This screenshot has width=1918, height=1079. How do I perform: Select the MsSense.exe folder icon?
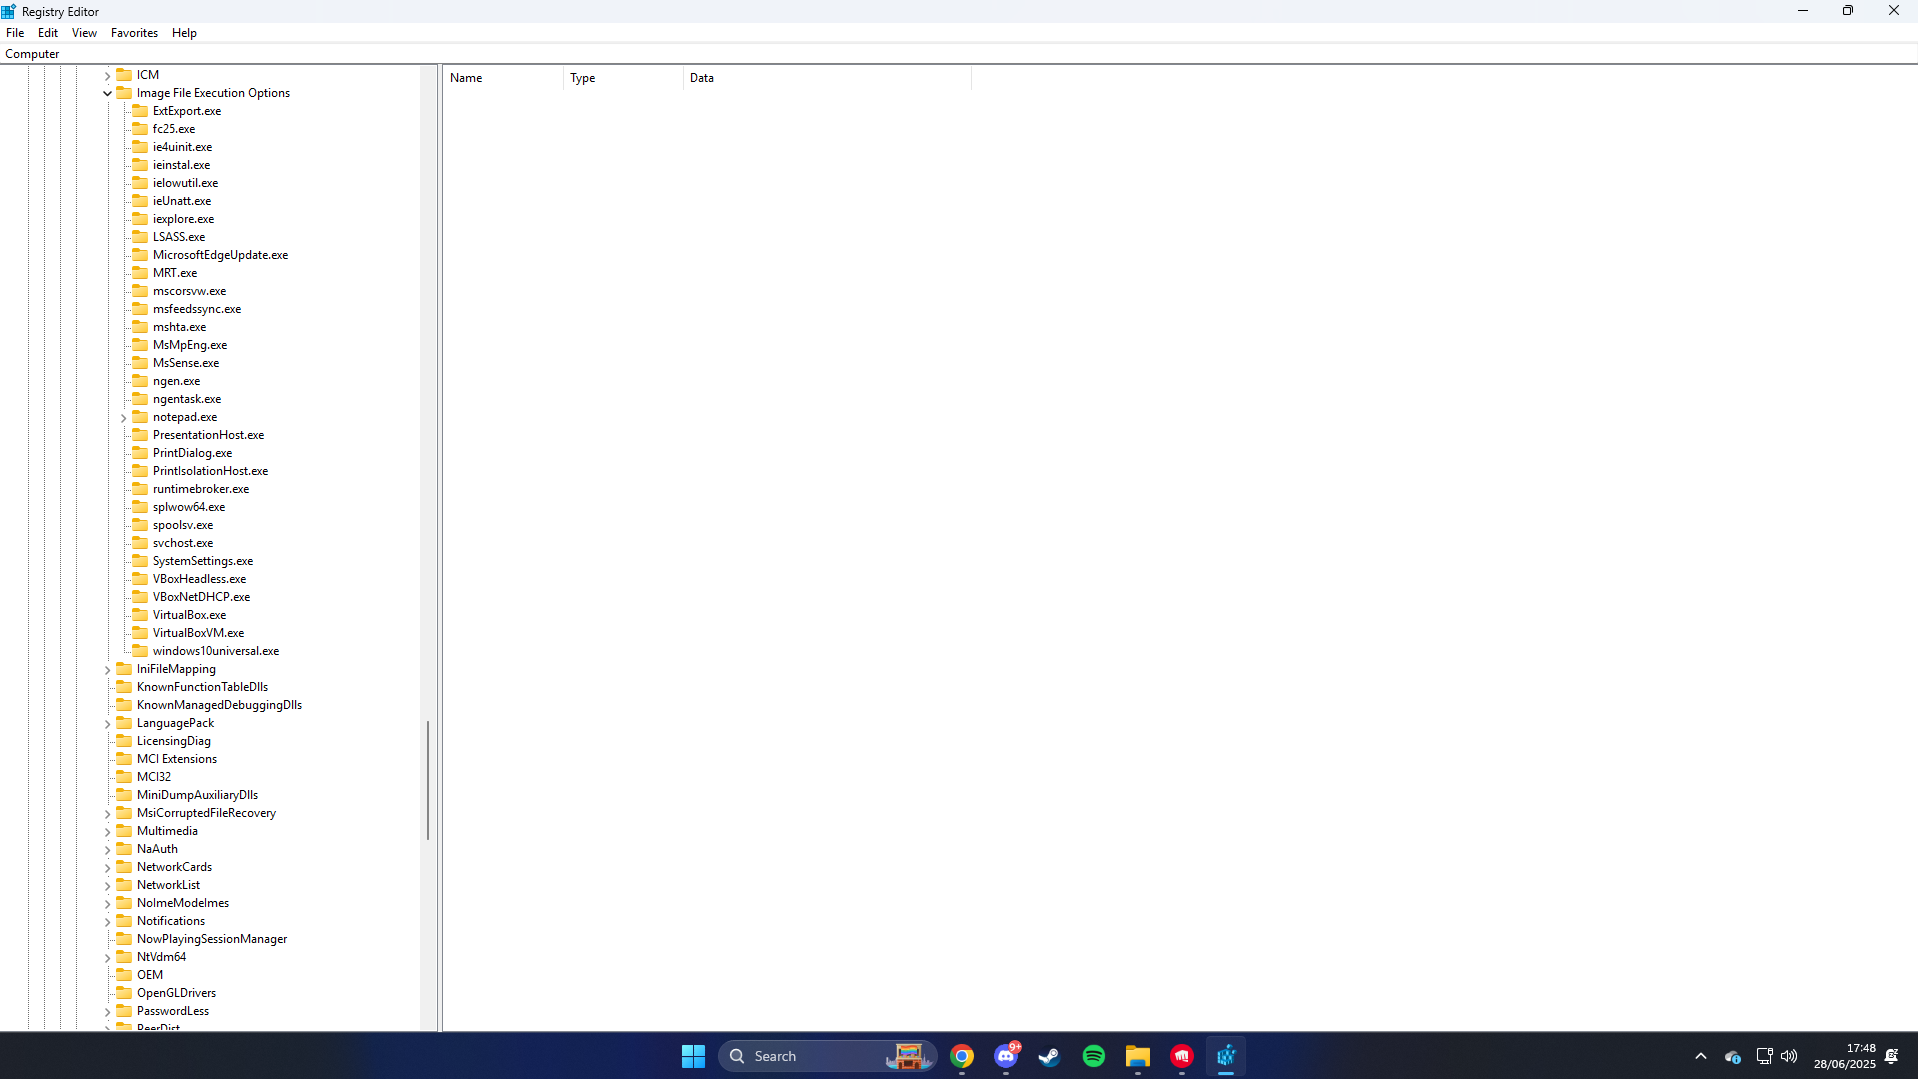pyautogui.click(x=140, y=363)
